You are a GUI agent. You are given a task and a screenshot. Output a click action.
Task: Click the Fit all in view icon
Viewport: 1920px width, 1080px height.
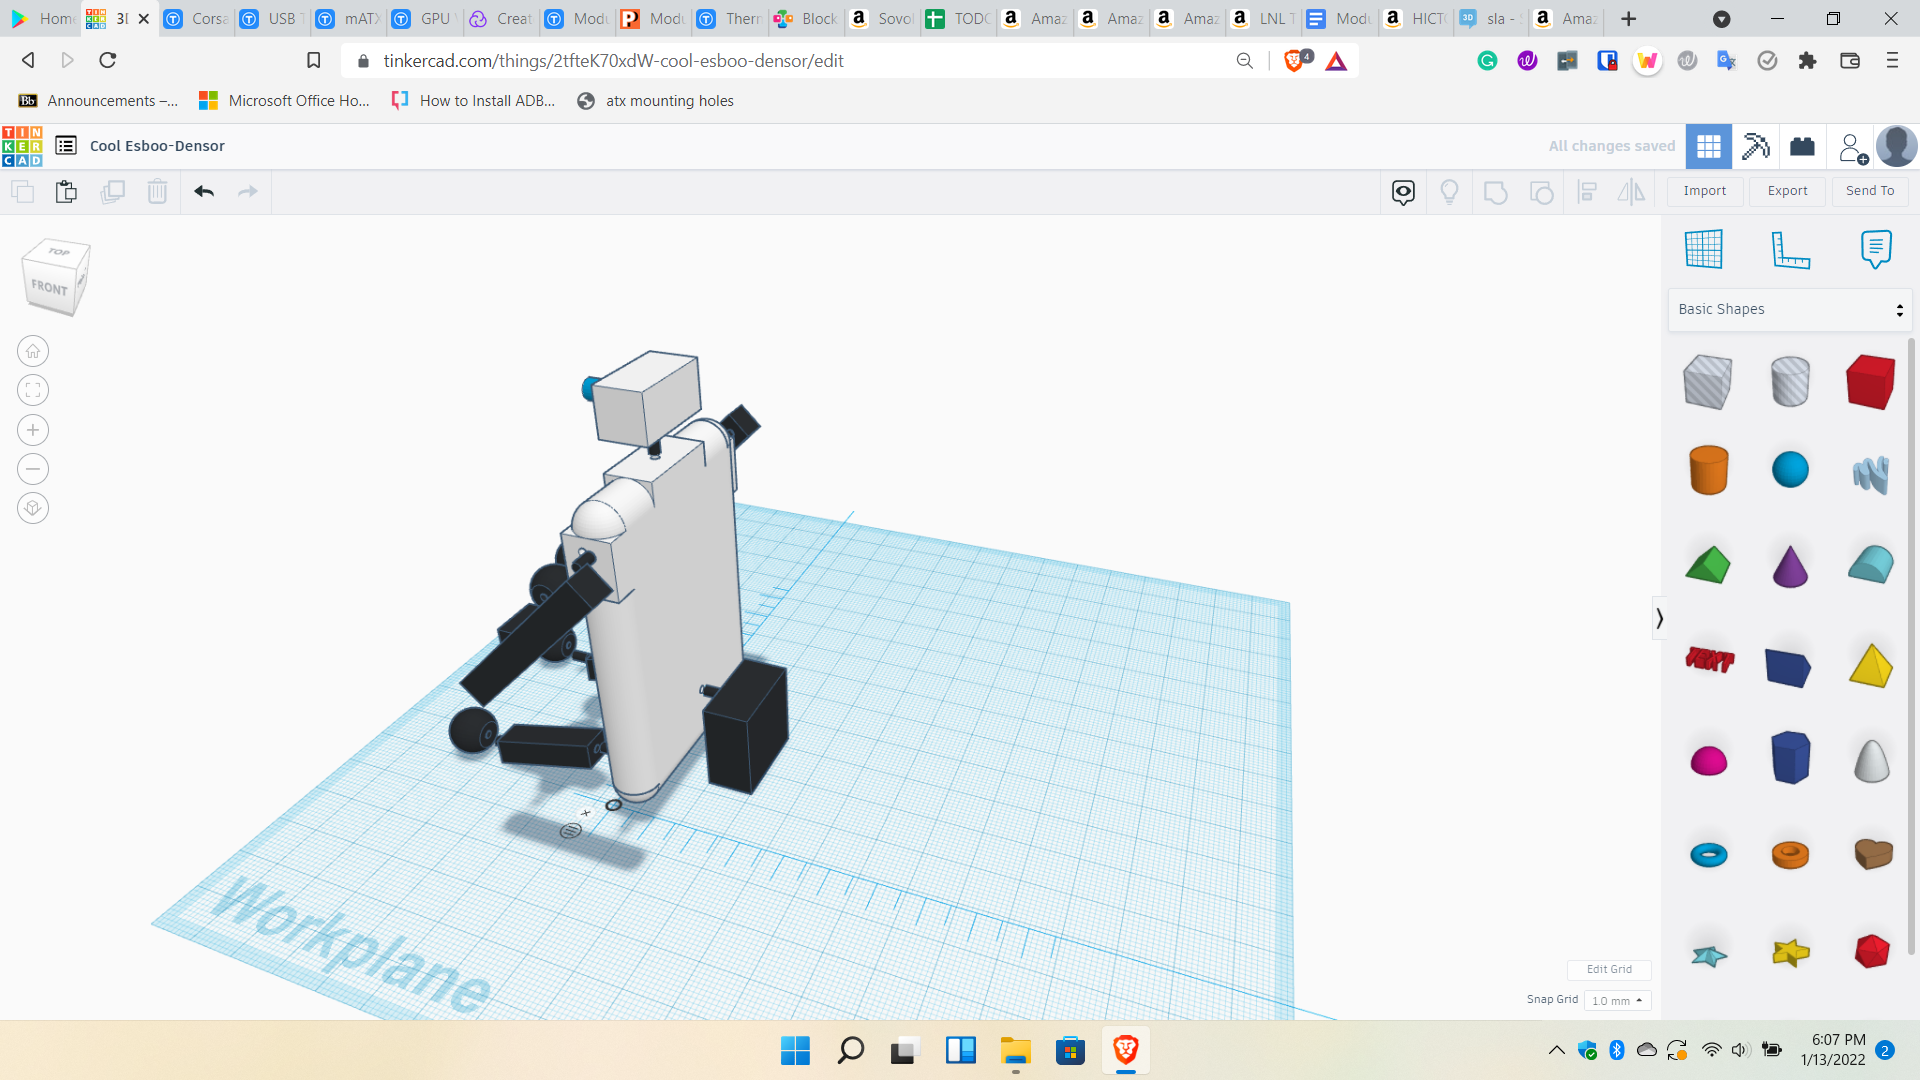[x=33, y=390]
